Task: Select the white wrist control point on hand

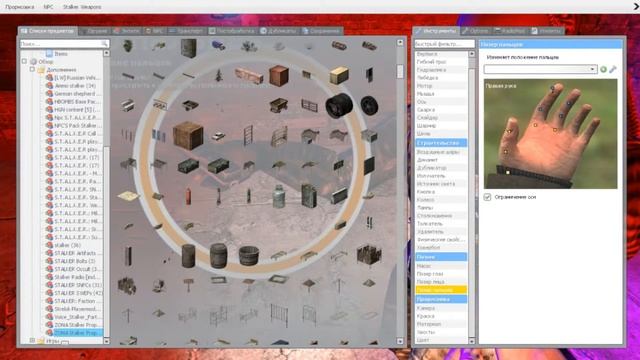Action: coord(508,173)
